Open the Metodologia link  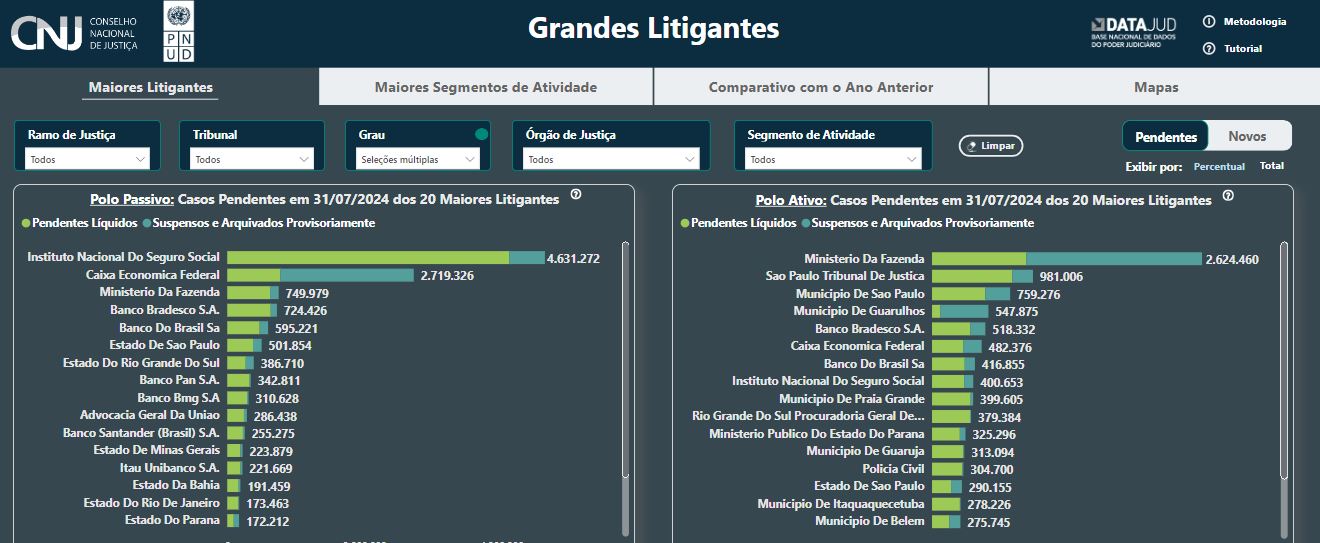1255,21
